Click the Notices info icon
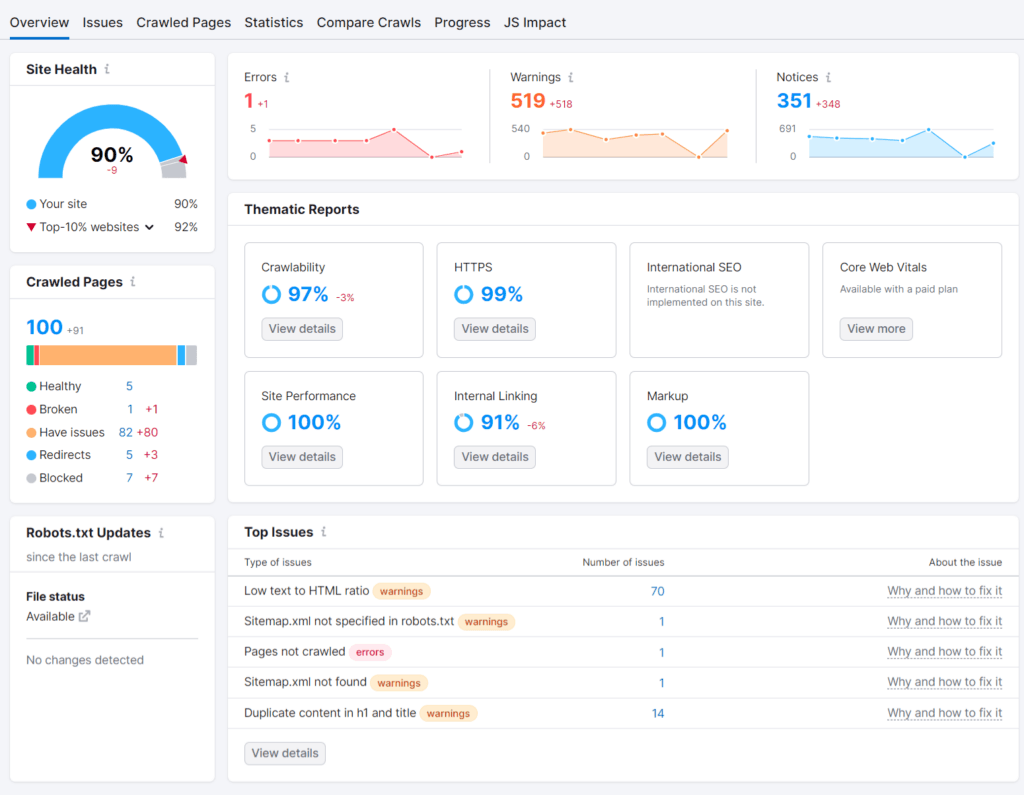 coord(831,77)
